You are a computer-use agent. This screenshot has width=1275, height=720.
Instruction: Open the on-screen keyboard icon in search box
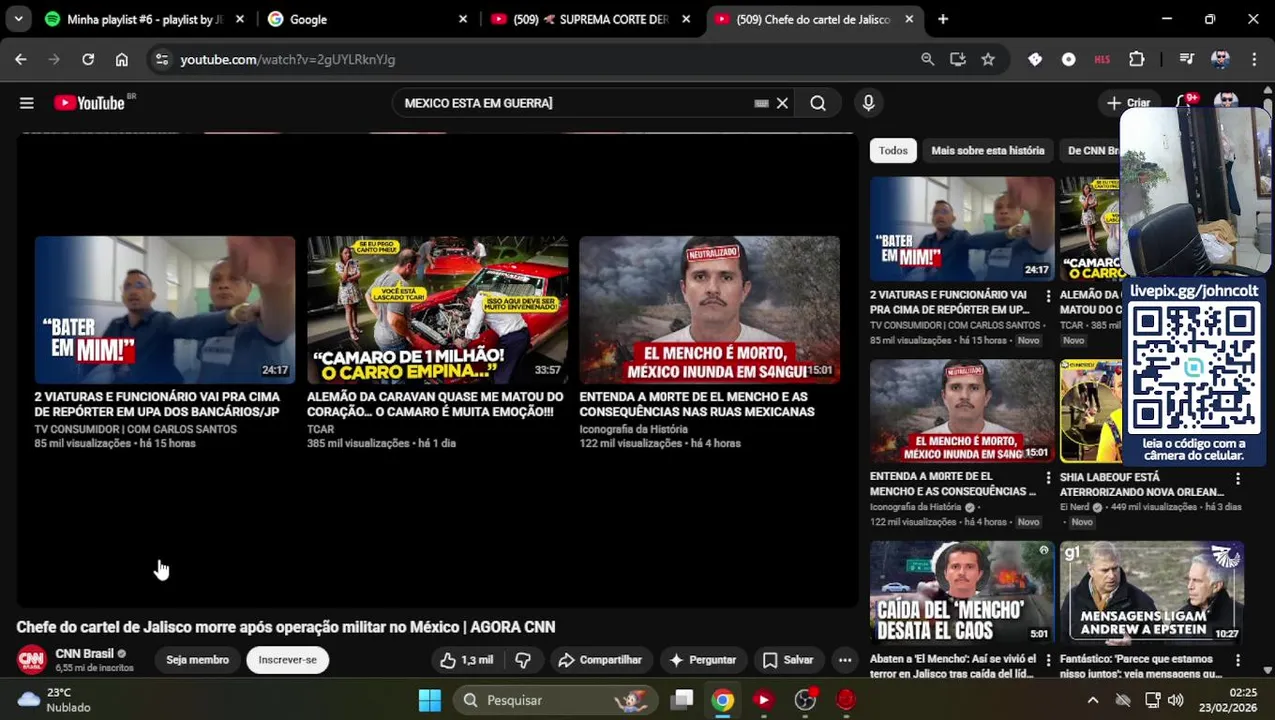[x=761, y=103]
